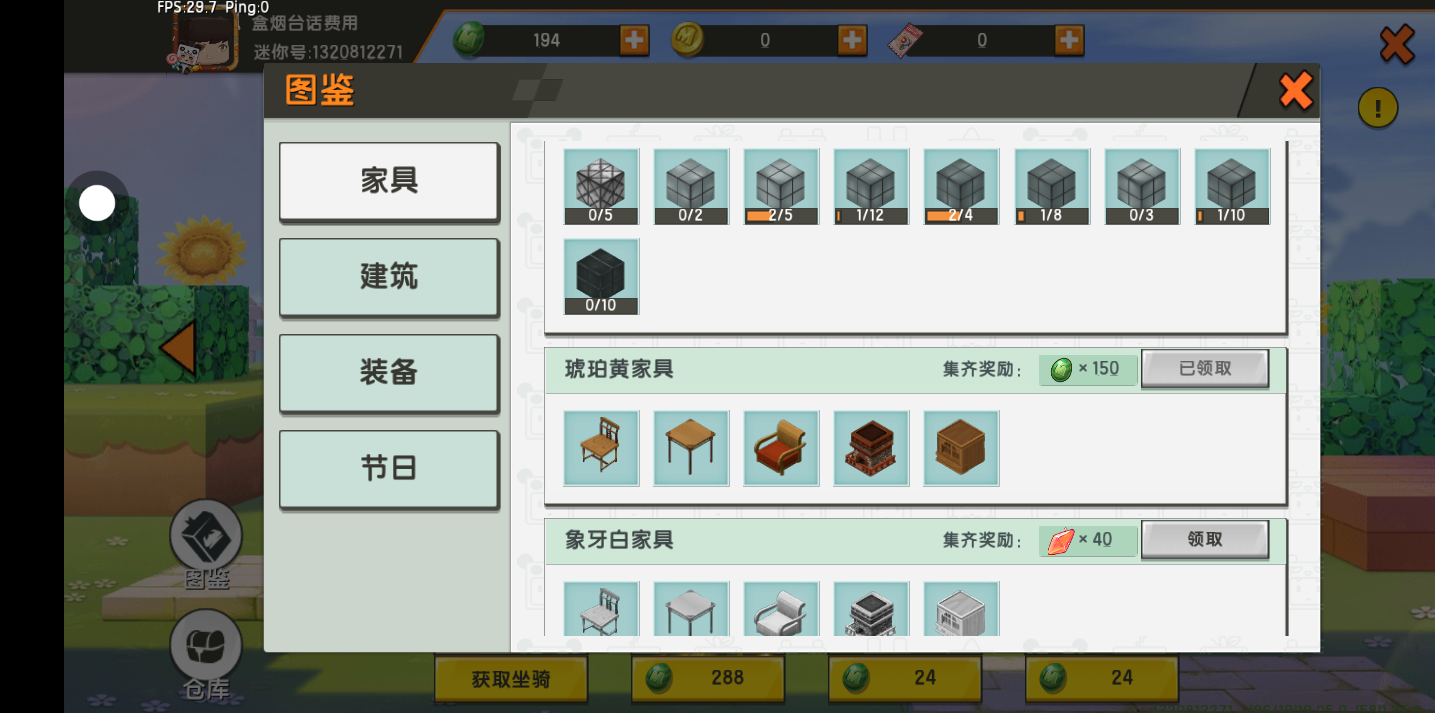Select the amber square table thumbnail
The height and width of the screenshot is (713, 1435).
(x=691, y=448)
